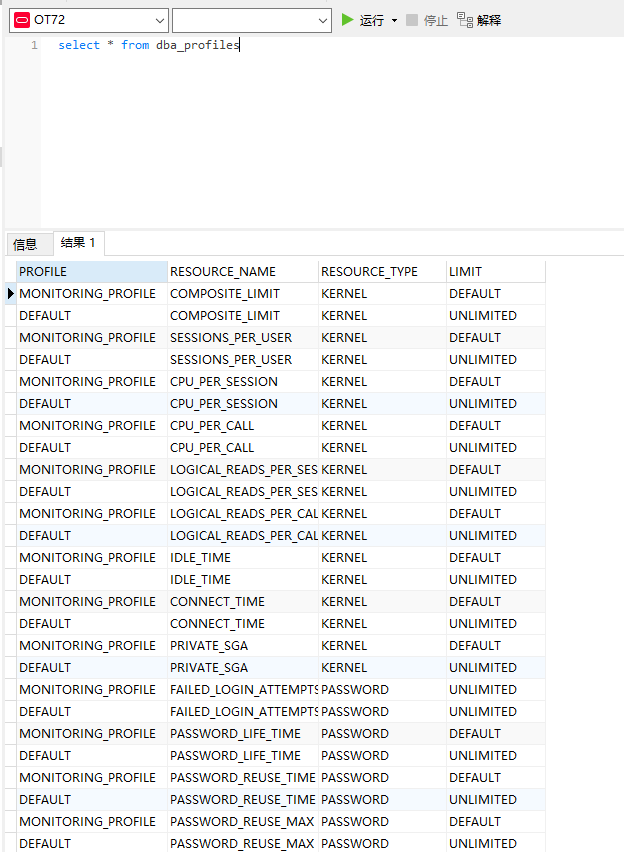Click LOGICAL_READS_PER_SES cell of MONITORING_PROFILE row

tap(243, 470)
